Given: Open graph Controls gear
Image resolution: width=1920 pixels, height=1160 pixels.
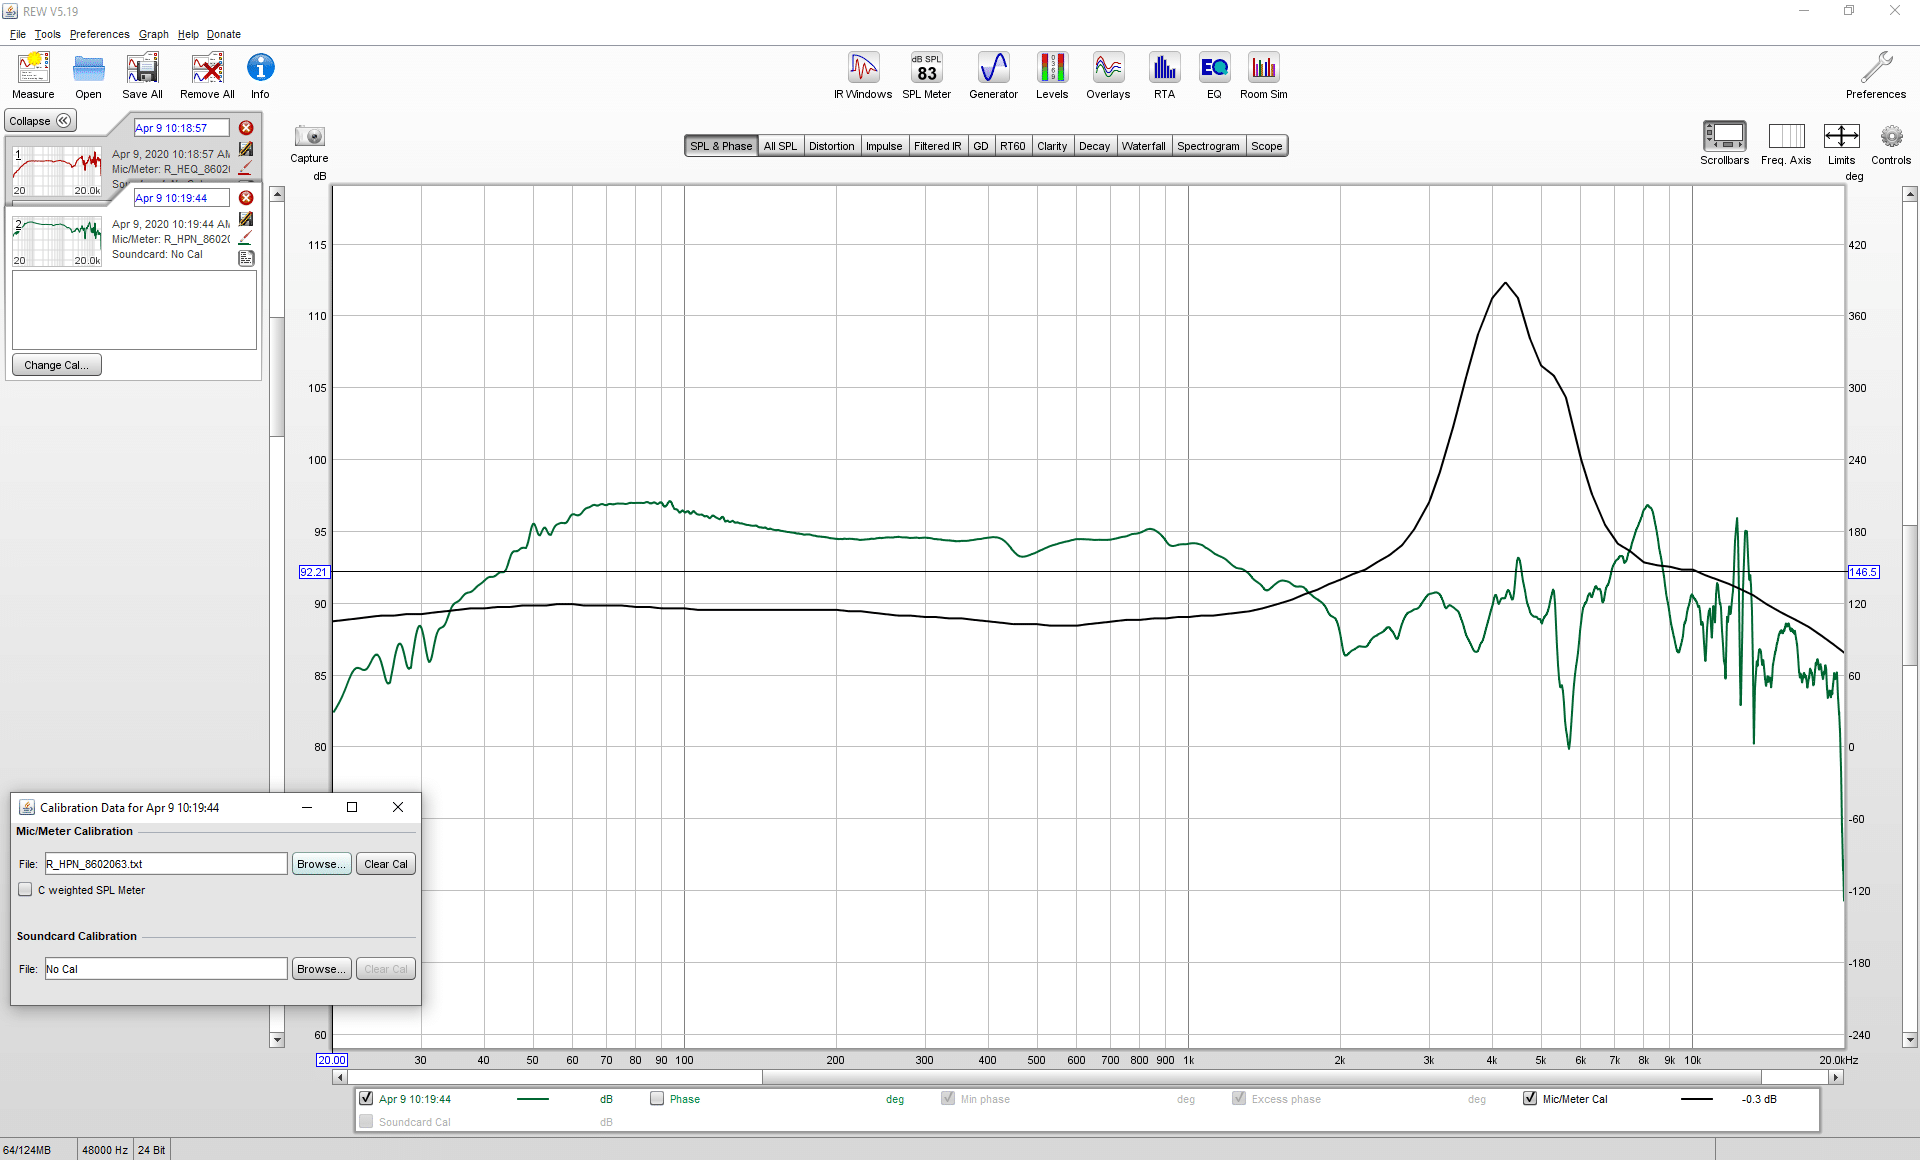Looking at the screenshot, I should tap(1890, 144).
